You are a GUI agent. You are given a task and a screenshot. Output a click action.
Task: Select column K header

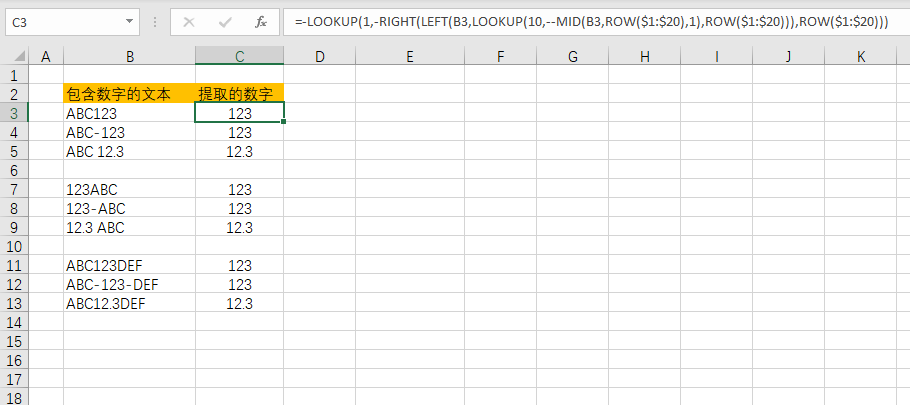coord(861,57)
